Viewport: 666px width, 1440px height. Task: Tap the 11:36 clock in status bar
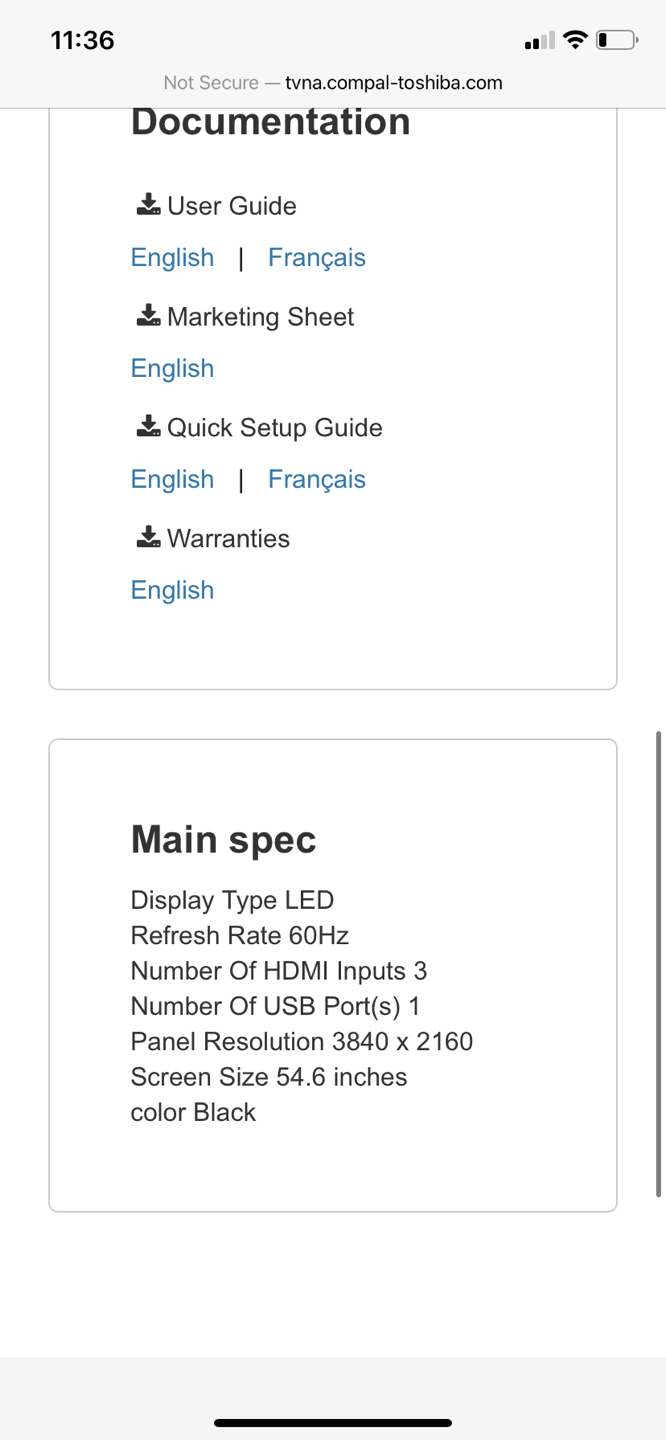pos(83,40)
